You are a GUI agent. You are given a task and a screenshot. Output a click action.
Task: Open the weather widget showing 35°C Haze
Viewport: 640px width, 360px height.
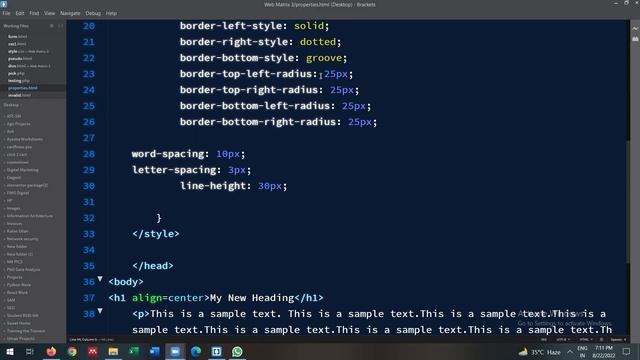click(539, 352)
